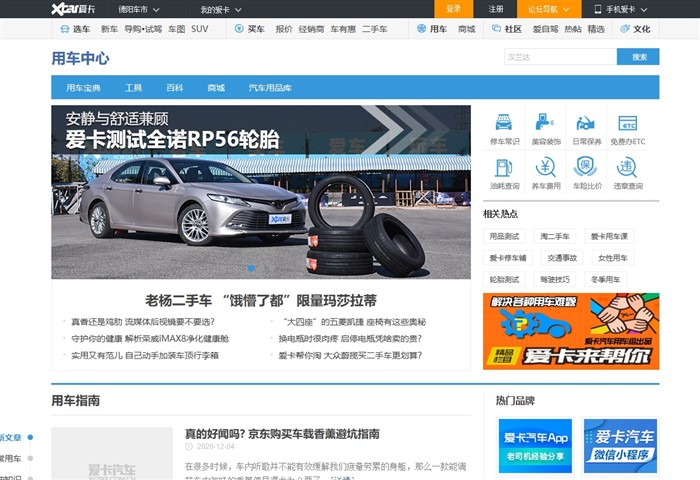Open the 全诺RP56轮胎 test carousel banner
Viewport: 700px width, 480px height.
pyautogui.click(x=261, y=192)
